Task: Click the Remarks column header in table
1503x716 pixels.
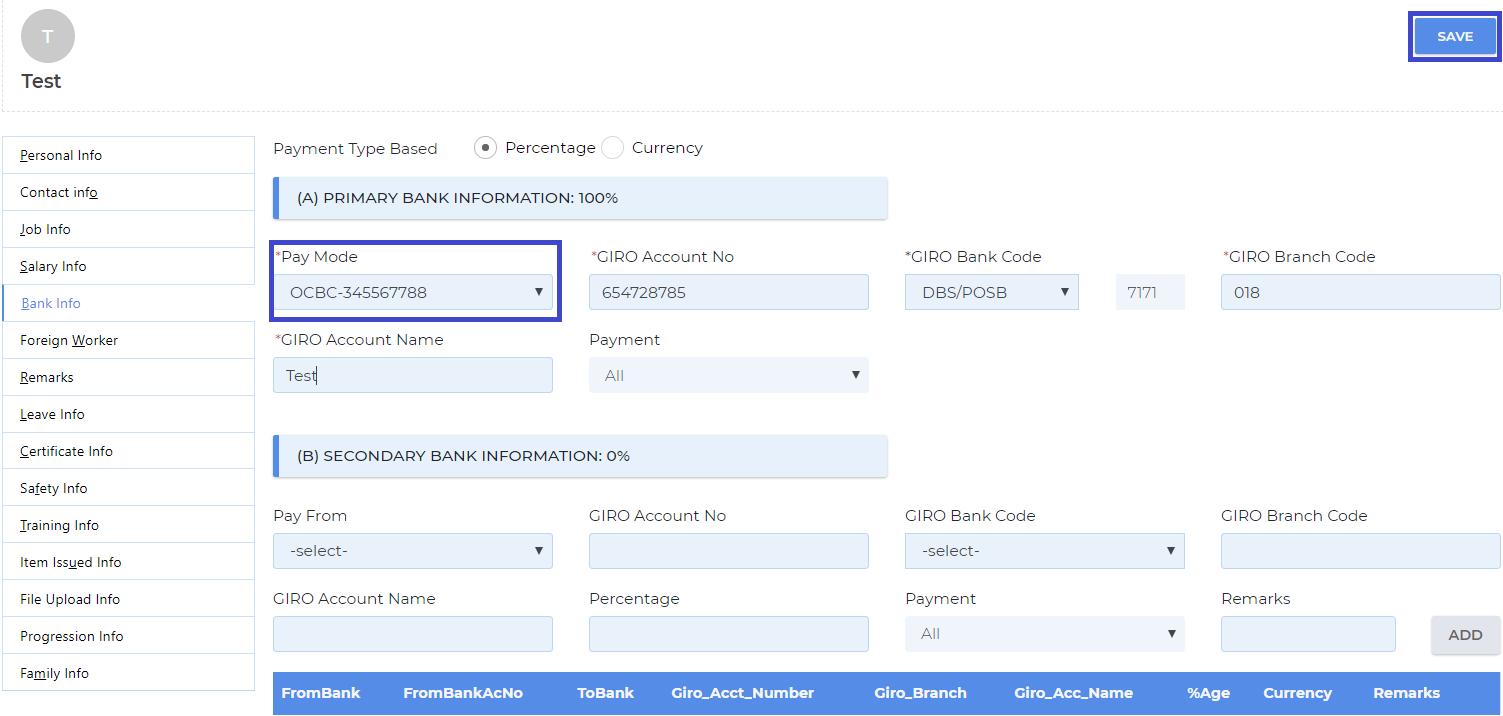Action: tap(1407, 693)
